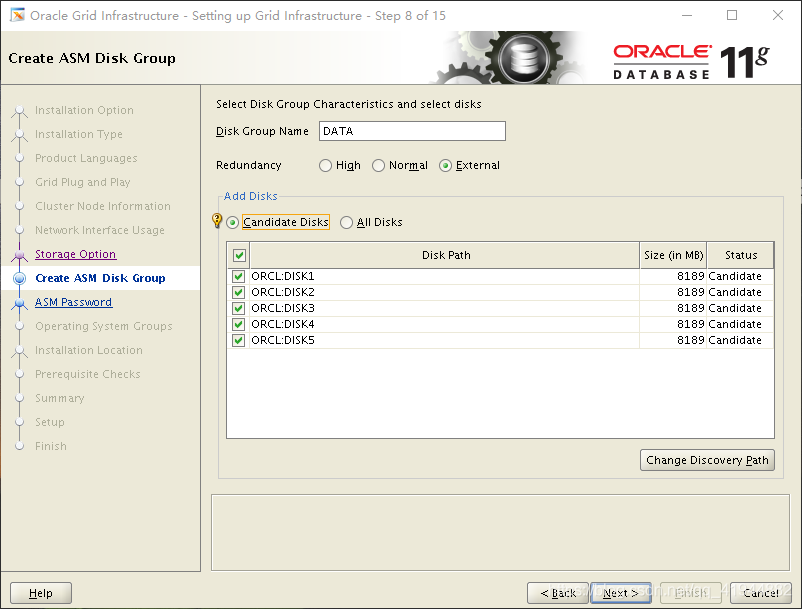Viewport: 802px width, 609px height.
Task: Click the Summary step label
Action: (x=60, y=398)
